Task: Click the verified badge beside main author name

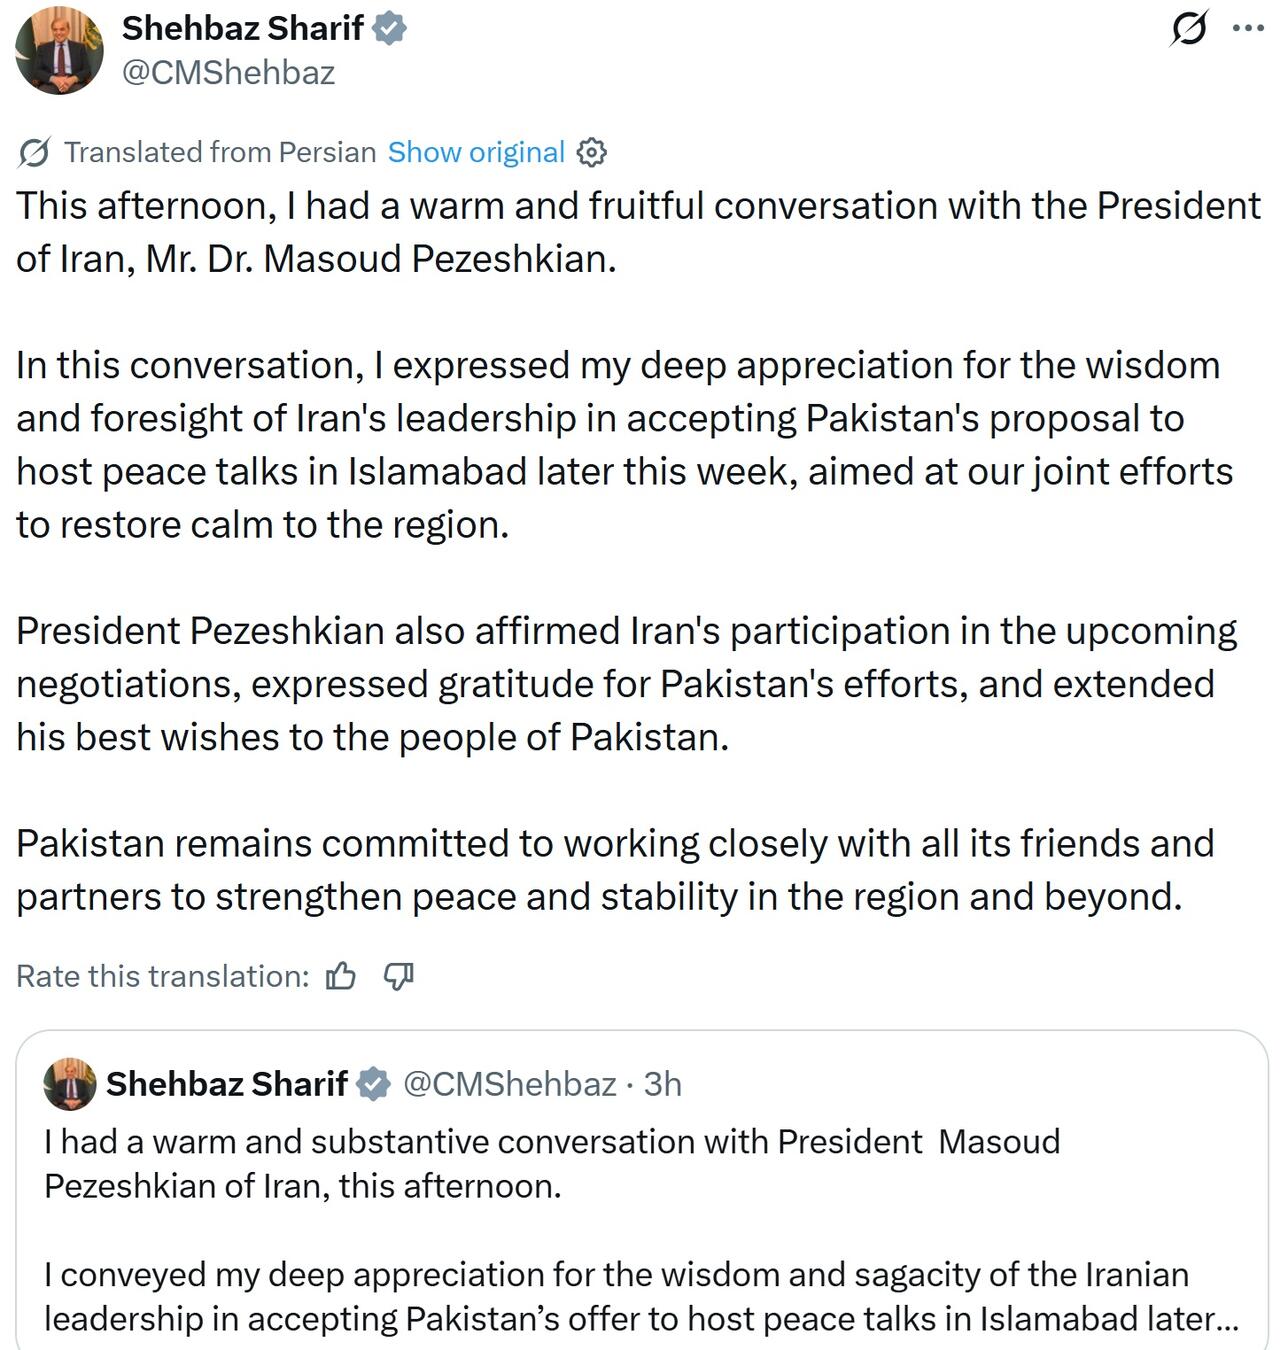Action: pyautogui.click(x=389, y=29)
